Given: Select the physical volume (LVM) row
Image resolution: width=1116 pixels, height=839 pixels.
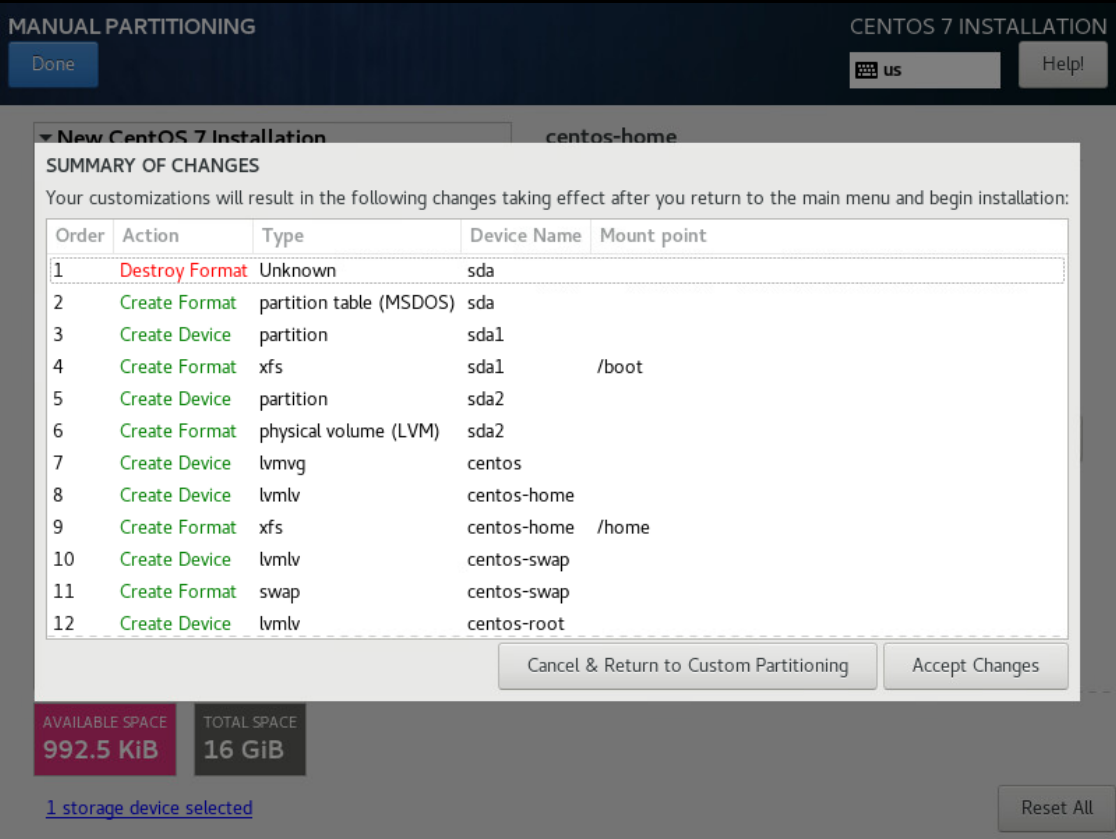Looking at the screenshot, I should point(557,431).
